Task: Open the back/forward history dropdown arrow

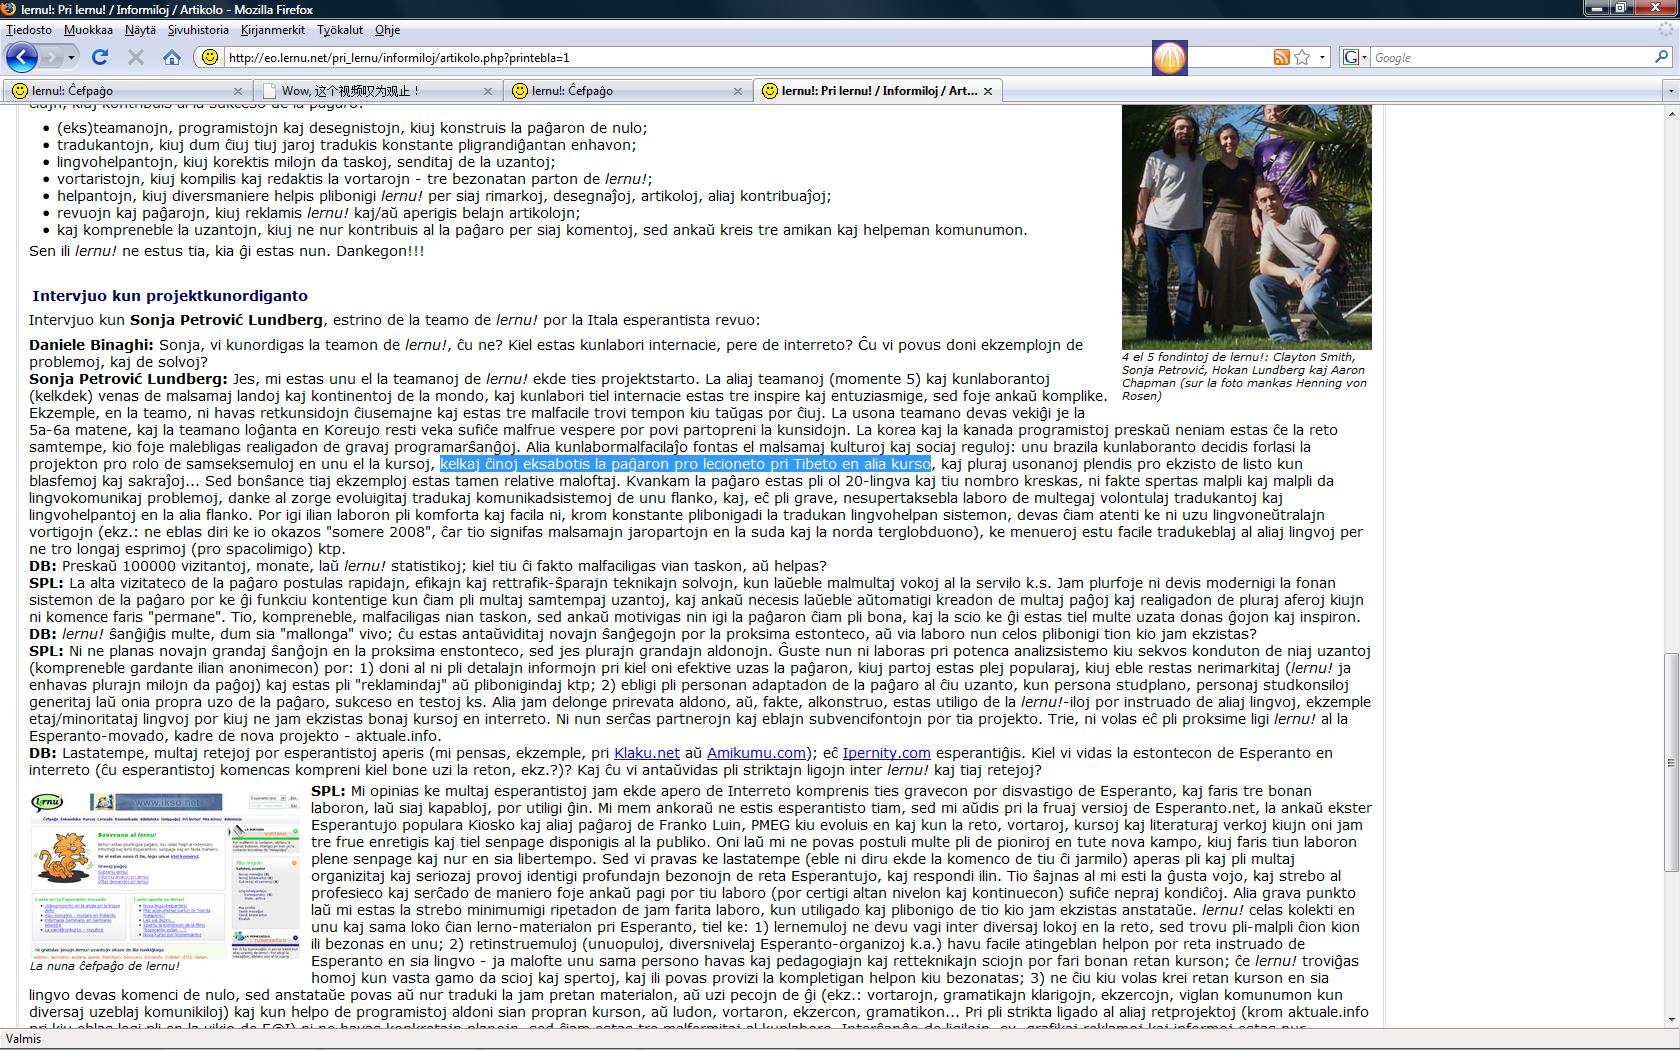Action: pyautogui.click(x=71, y=57)
